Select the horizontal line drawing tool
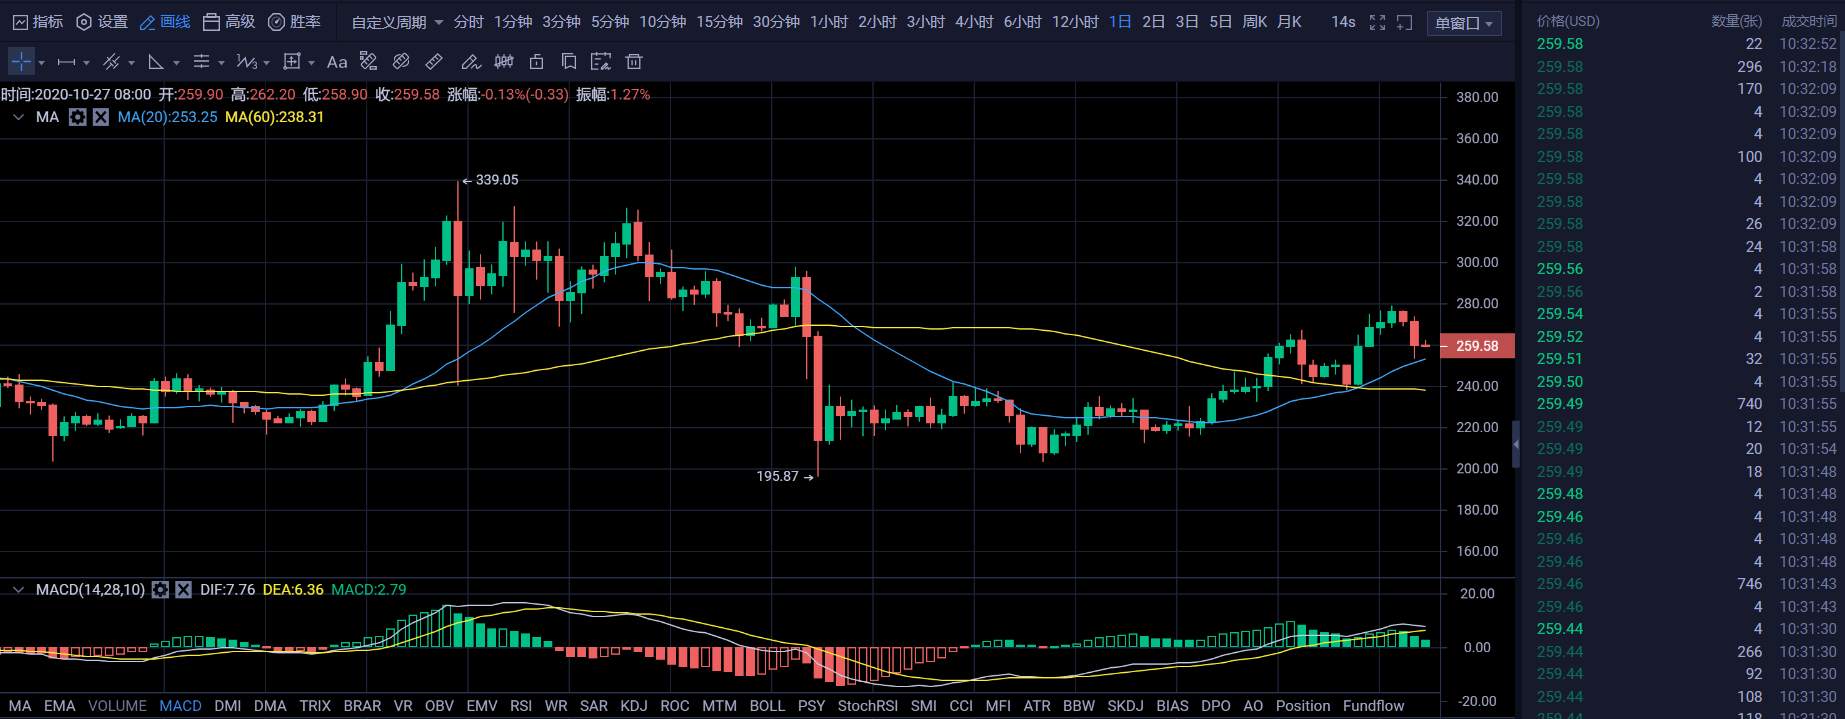Image resolution: width=1845 pixels, height=719 pixels. (66, 62)
